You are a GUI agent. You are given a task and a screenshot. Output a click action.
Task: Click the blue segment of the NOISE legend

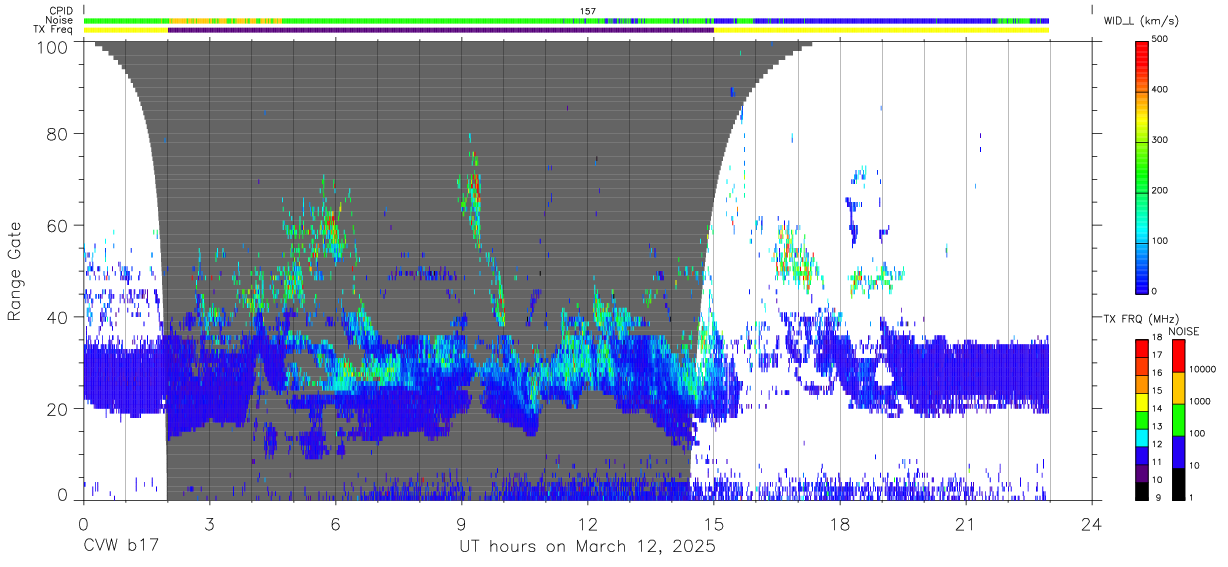[1177, 451]
